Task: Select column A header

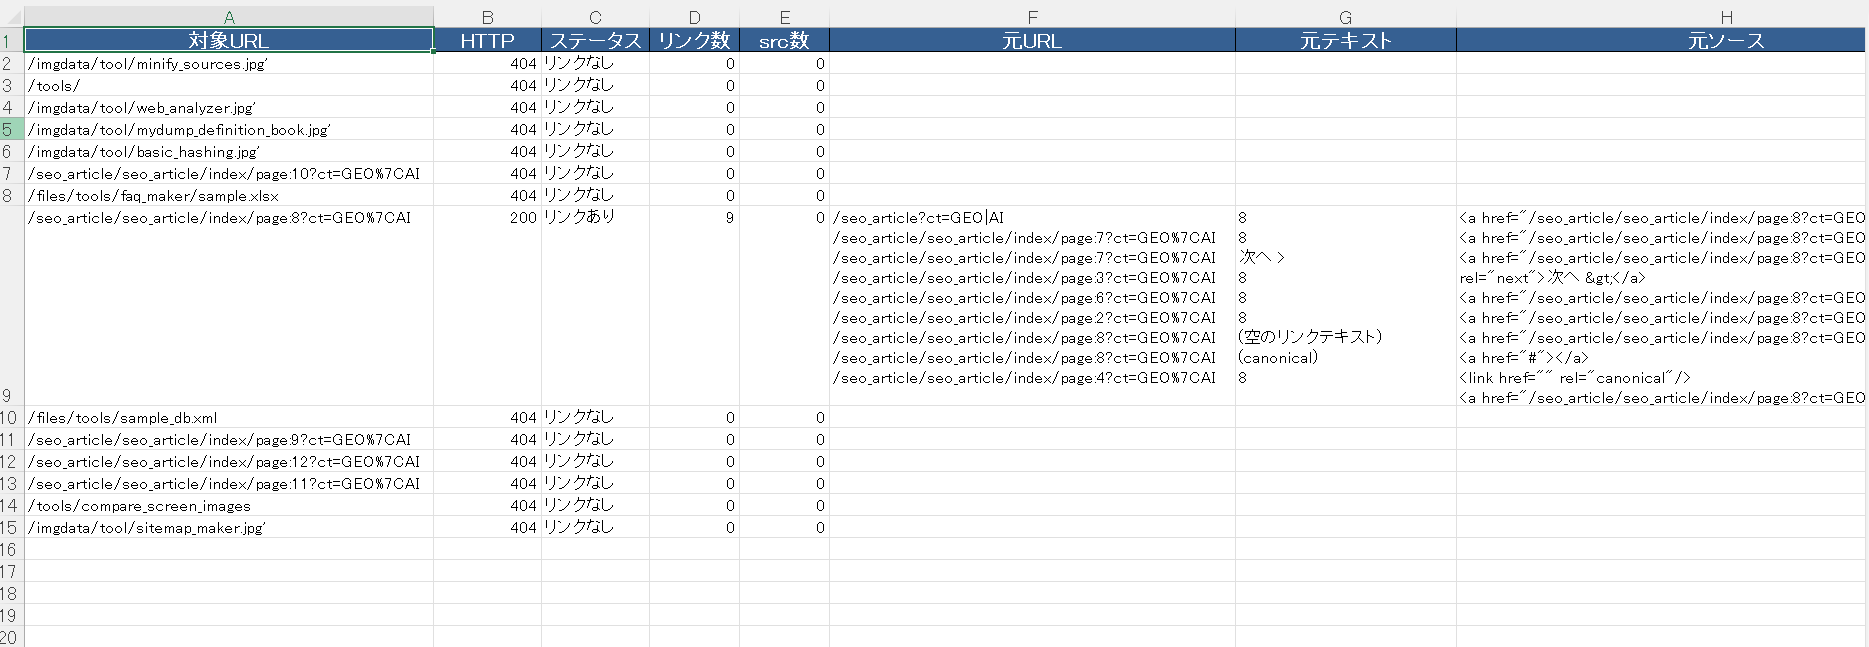Action: click(229, 17)
